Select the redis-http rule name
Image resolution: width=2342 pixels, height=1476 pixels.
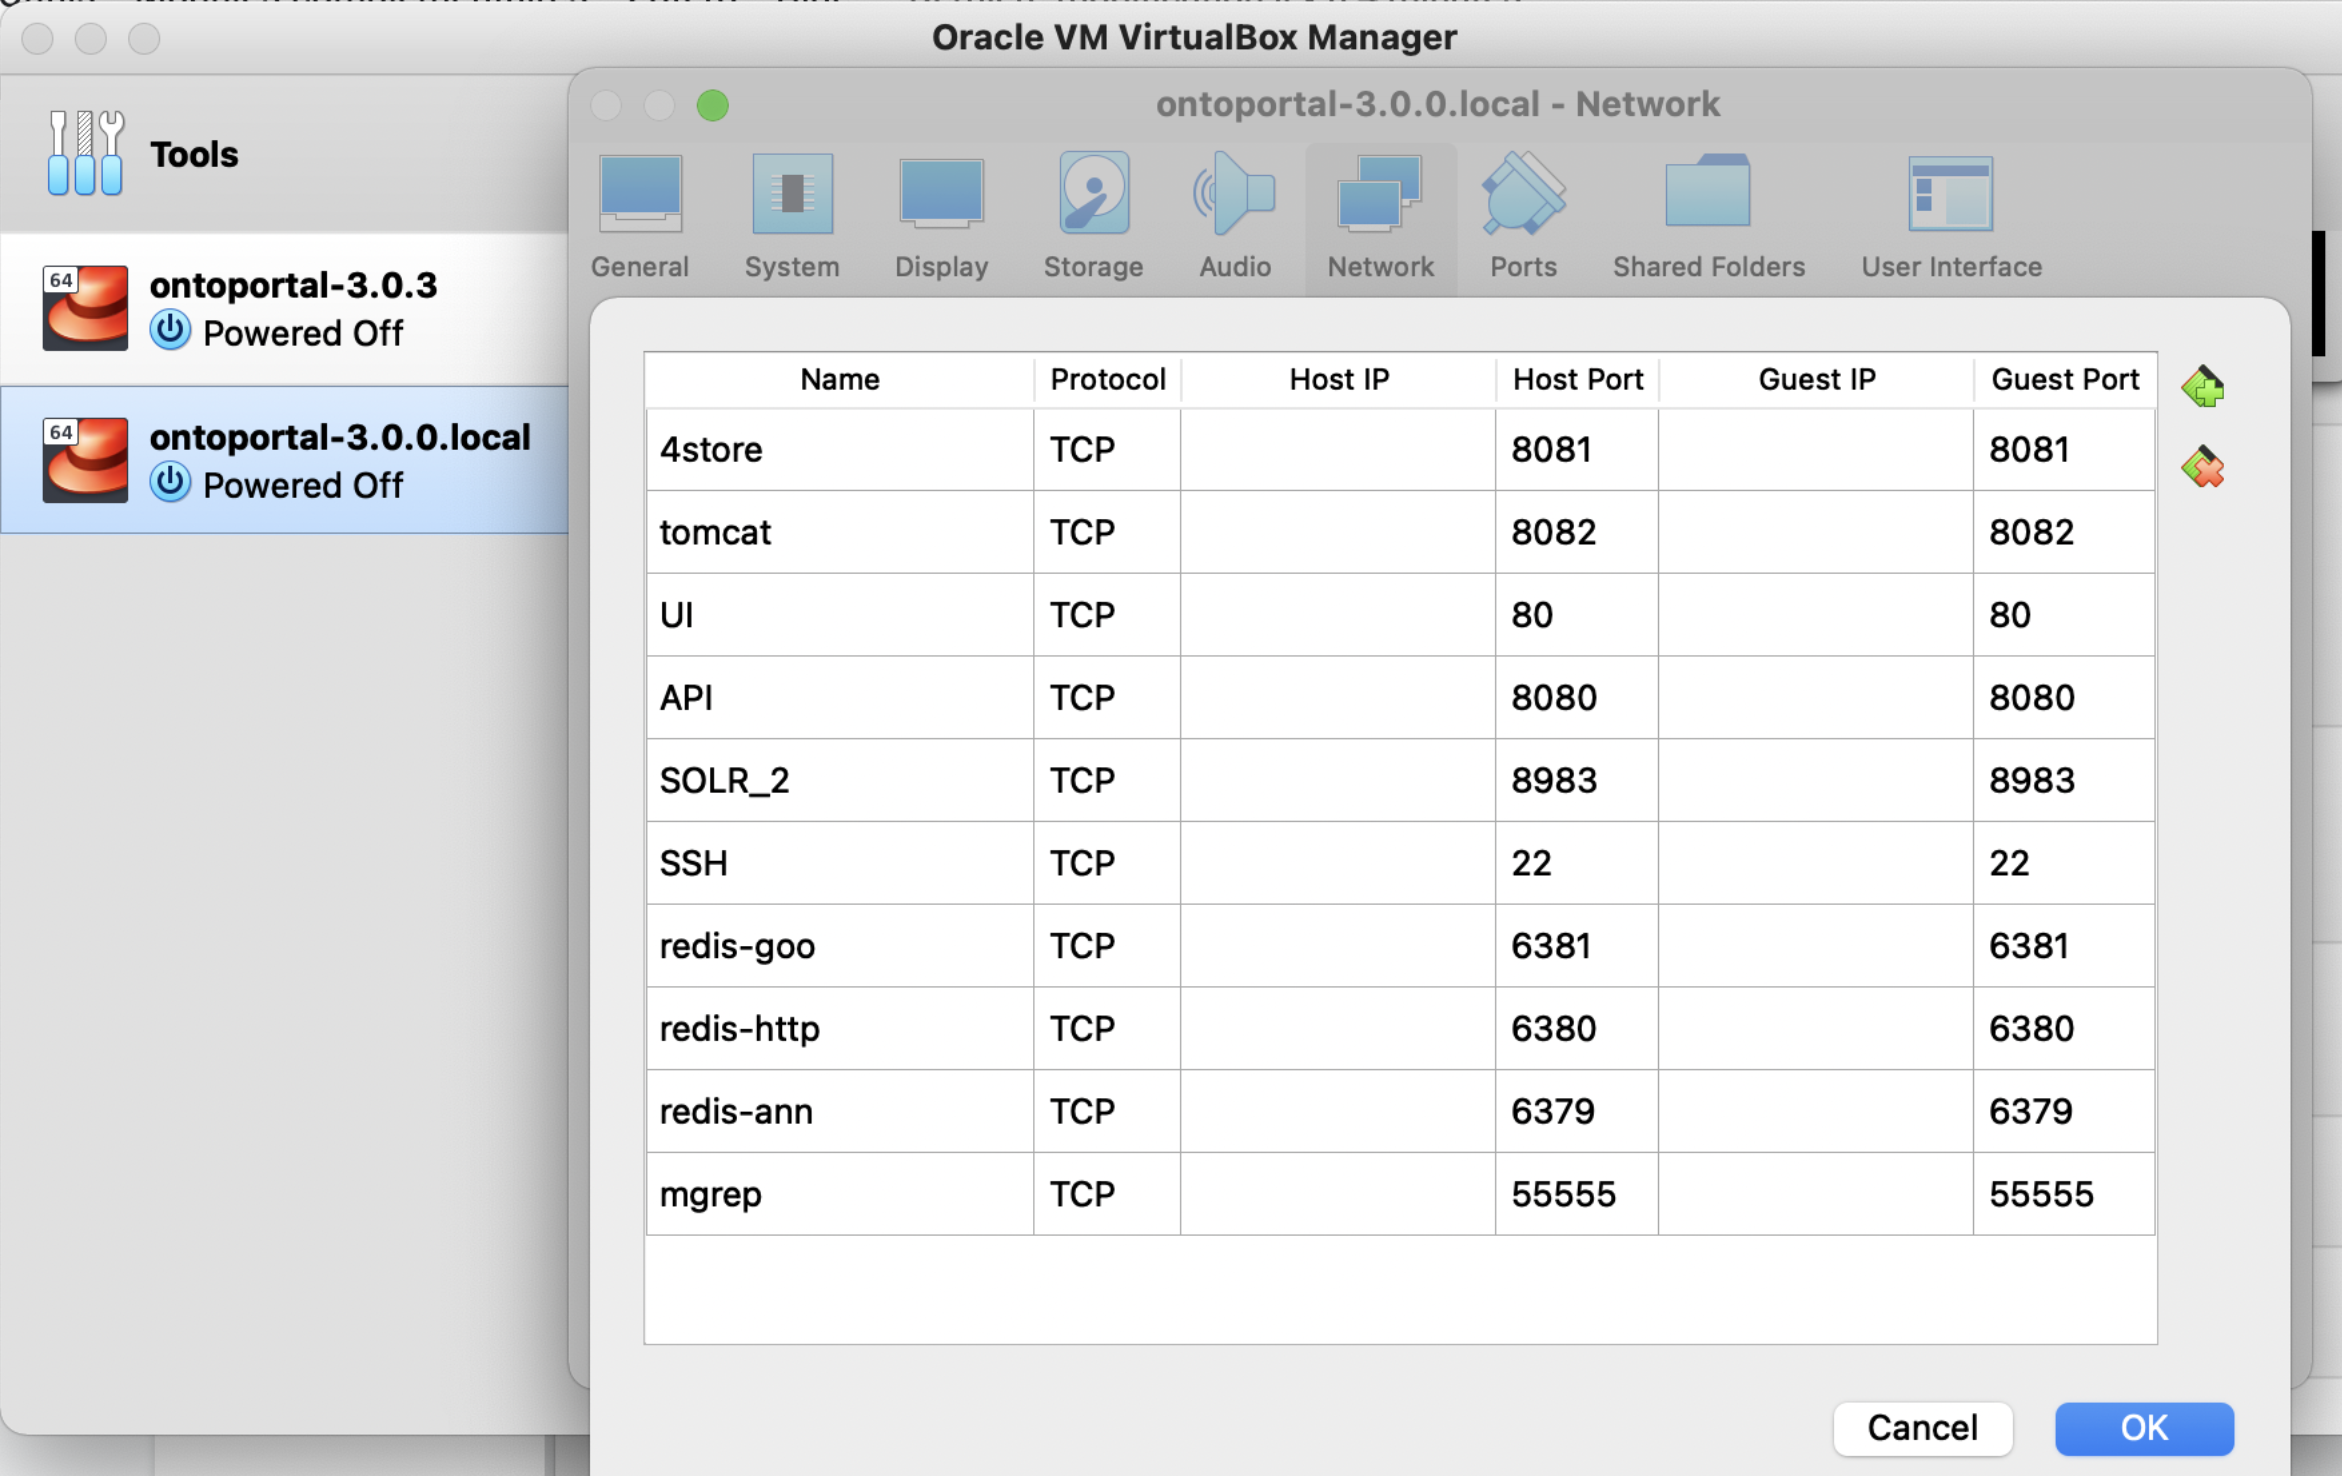839,1029
